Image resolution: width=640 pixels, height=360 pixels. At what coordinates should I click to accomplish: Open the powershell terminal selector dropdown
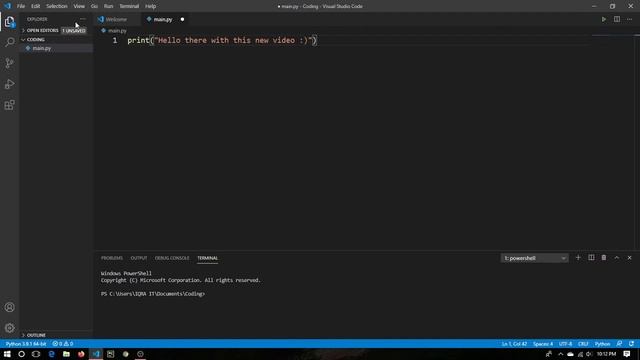coord(534,258)
